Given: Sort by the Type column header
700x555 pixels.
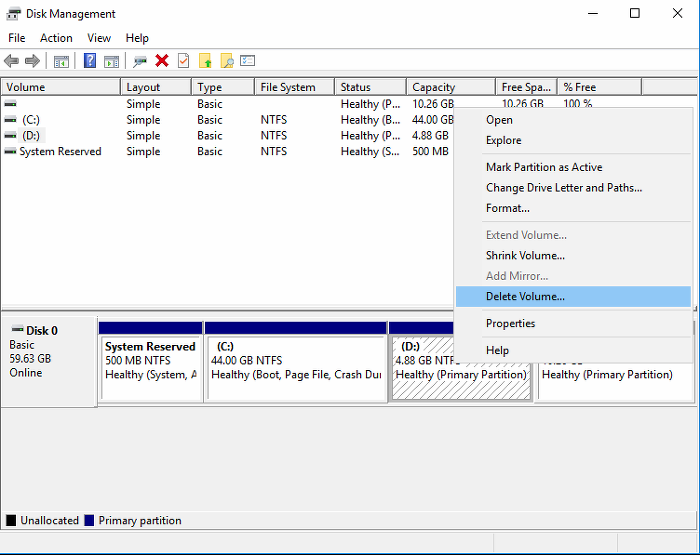Looking at the screenshot, I should click(x=223, y=87).
